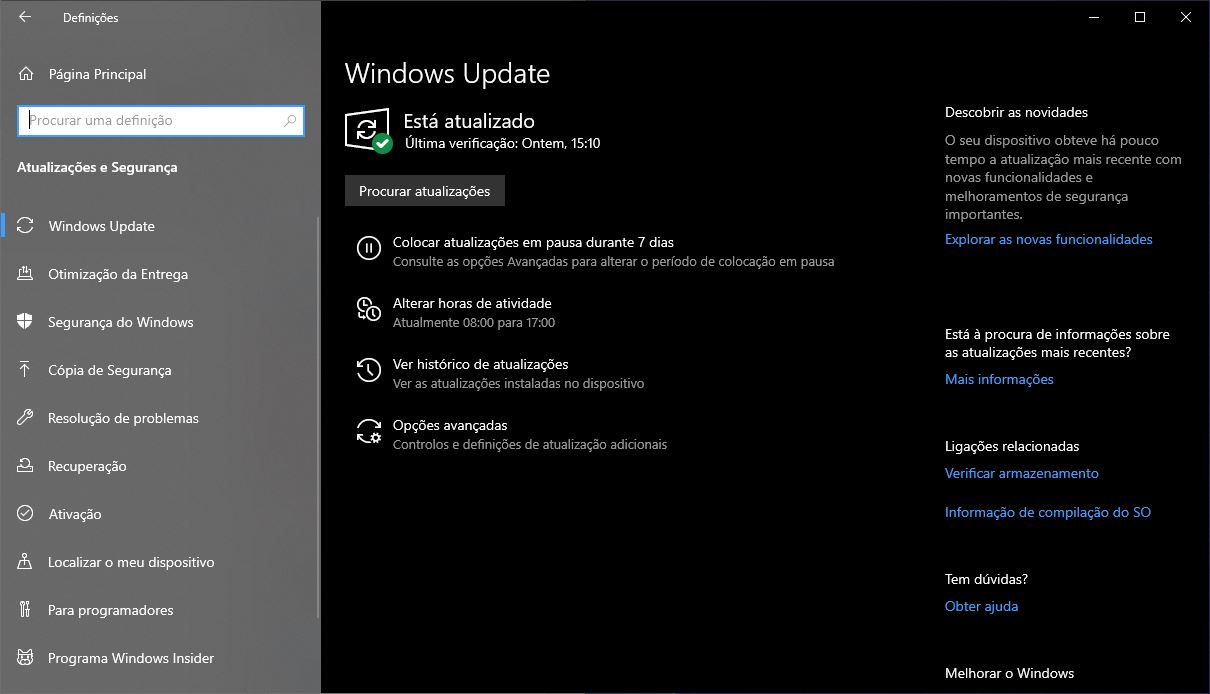The image size is (1210, 694).
Task: Minimize the Definições window
Action: point(1094,17)
